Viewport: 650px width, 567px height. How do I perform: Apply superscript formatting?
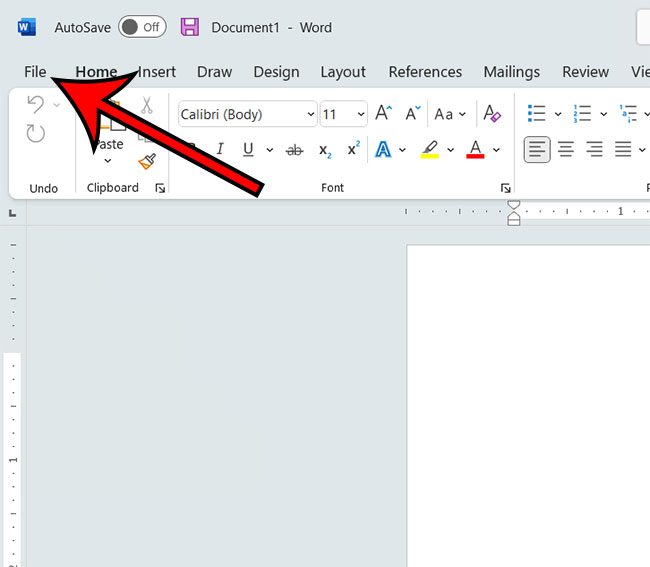click(x=353, y=150)
